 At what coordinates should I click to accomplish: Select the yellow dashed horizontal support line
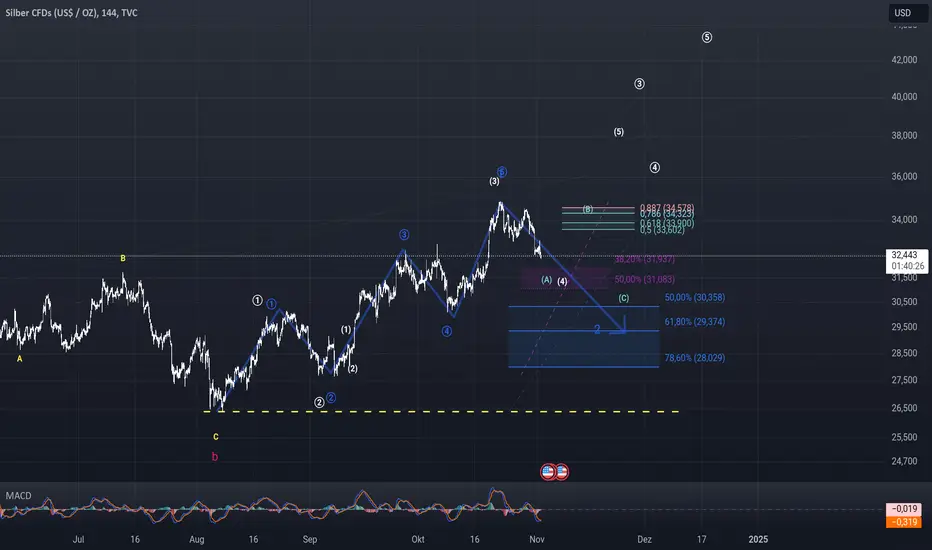(441, 411)
